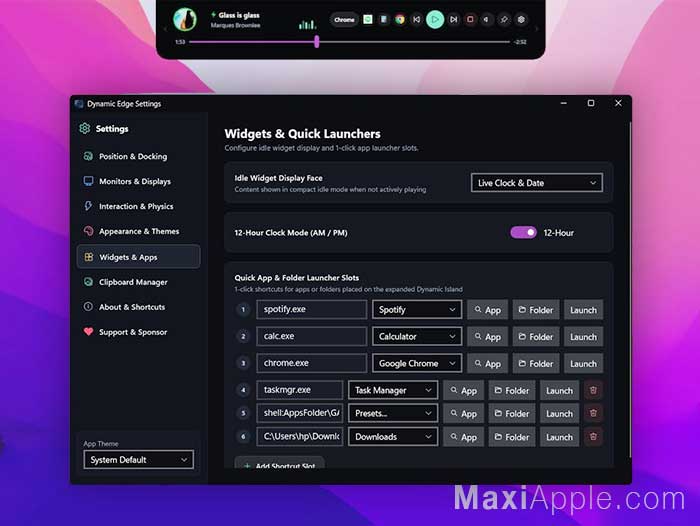
Task: Play the track in the media island
Action: (435, 20)
